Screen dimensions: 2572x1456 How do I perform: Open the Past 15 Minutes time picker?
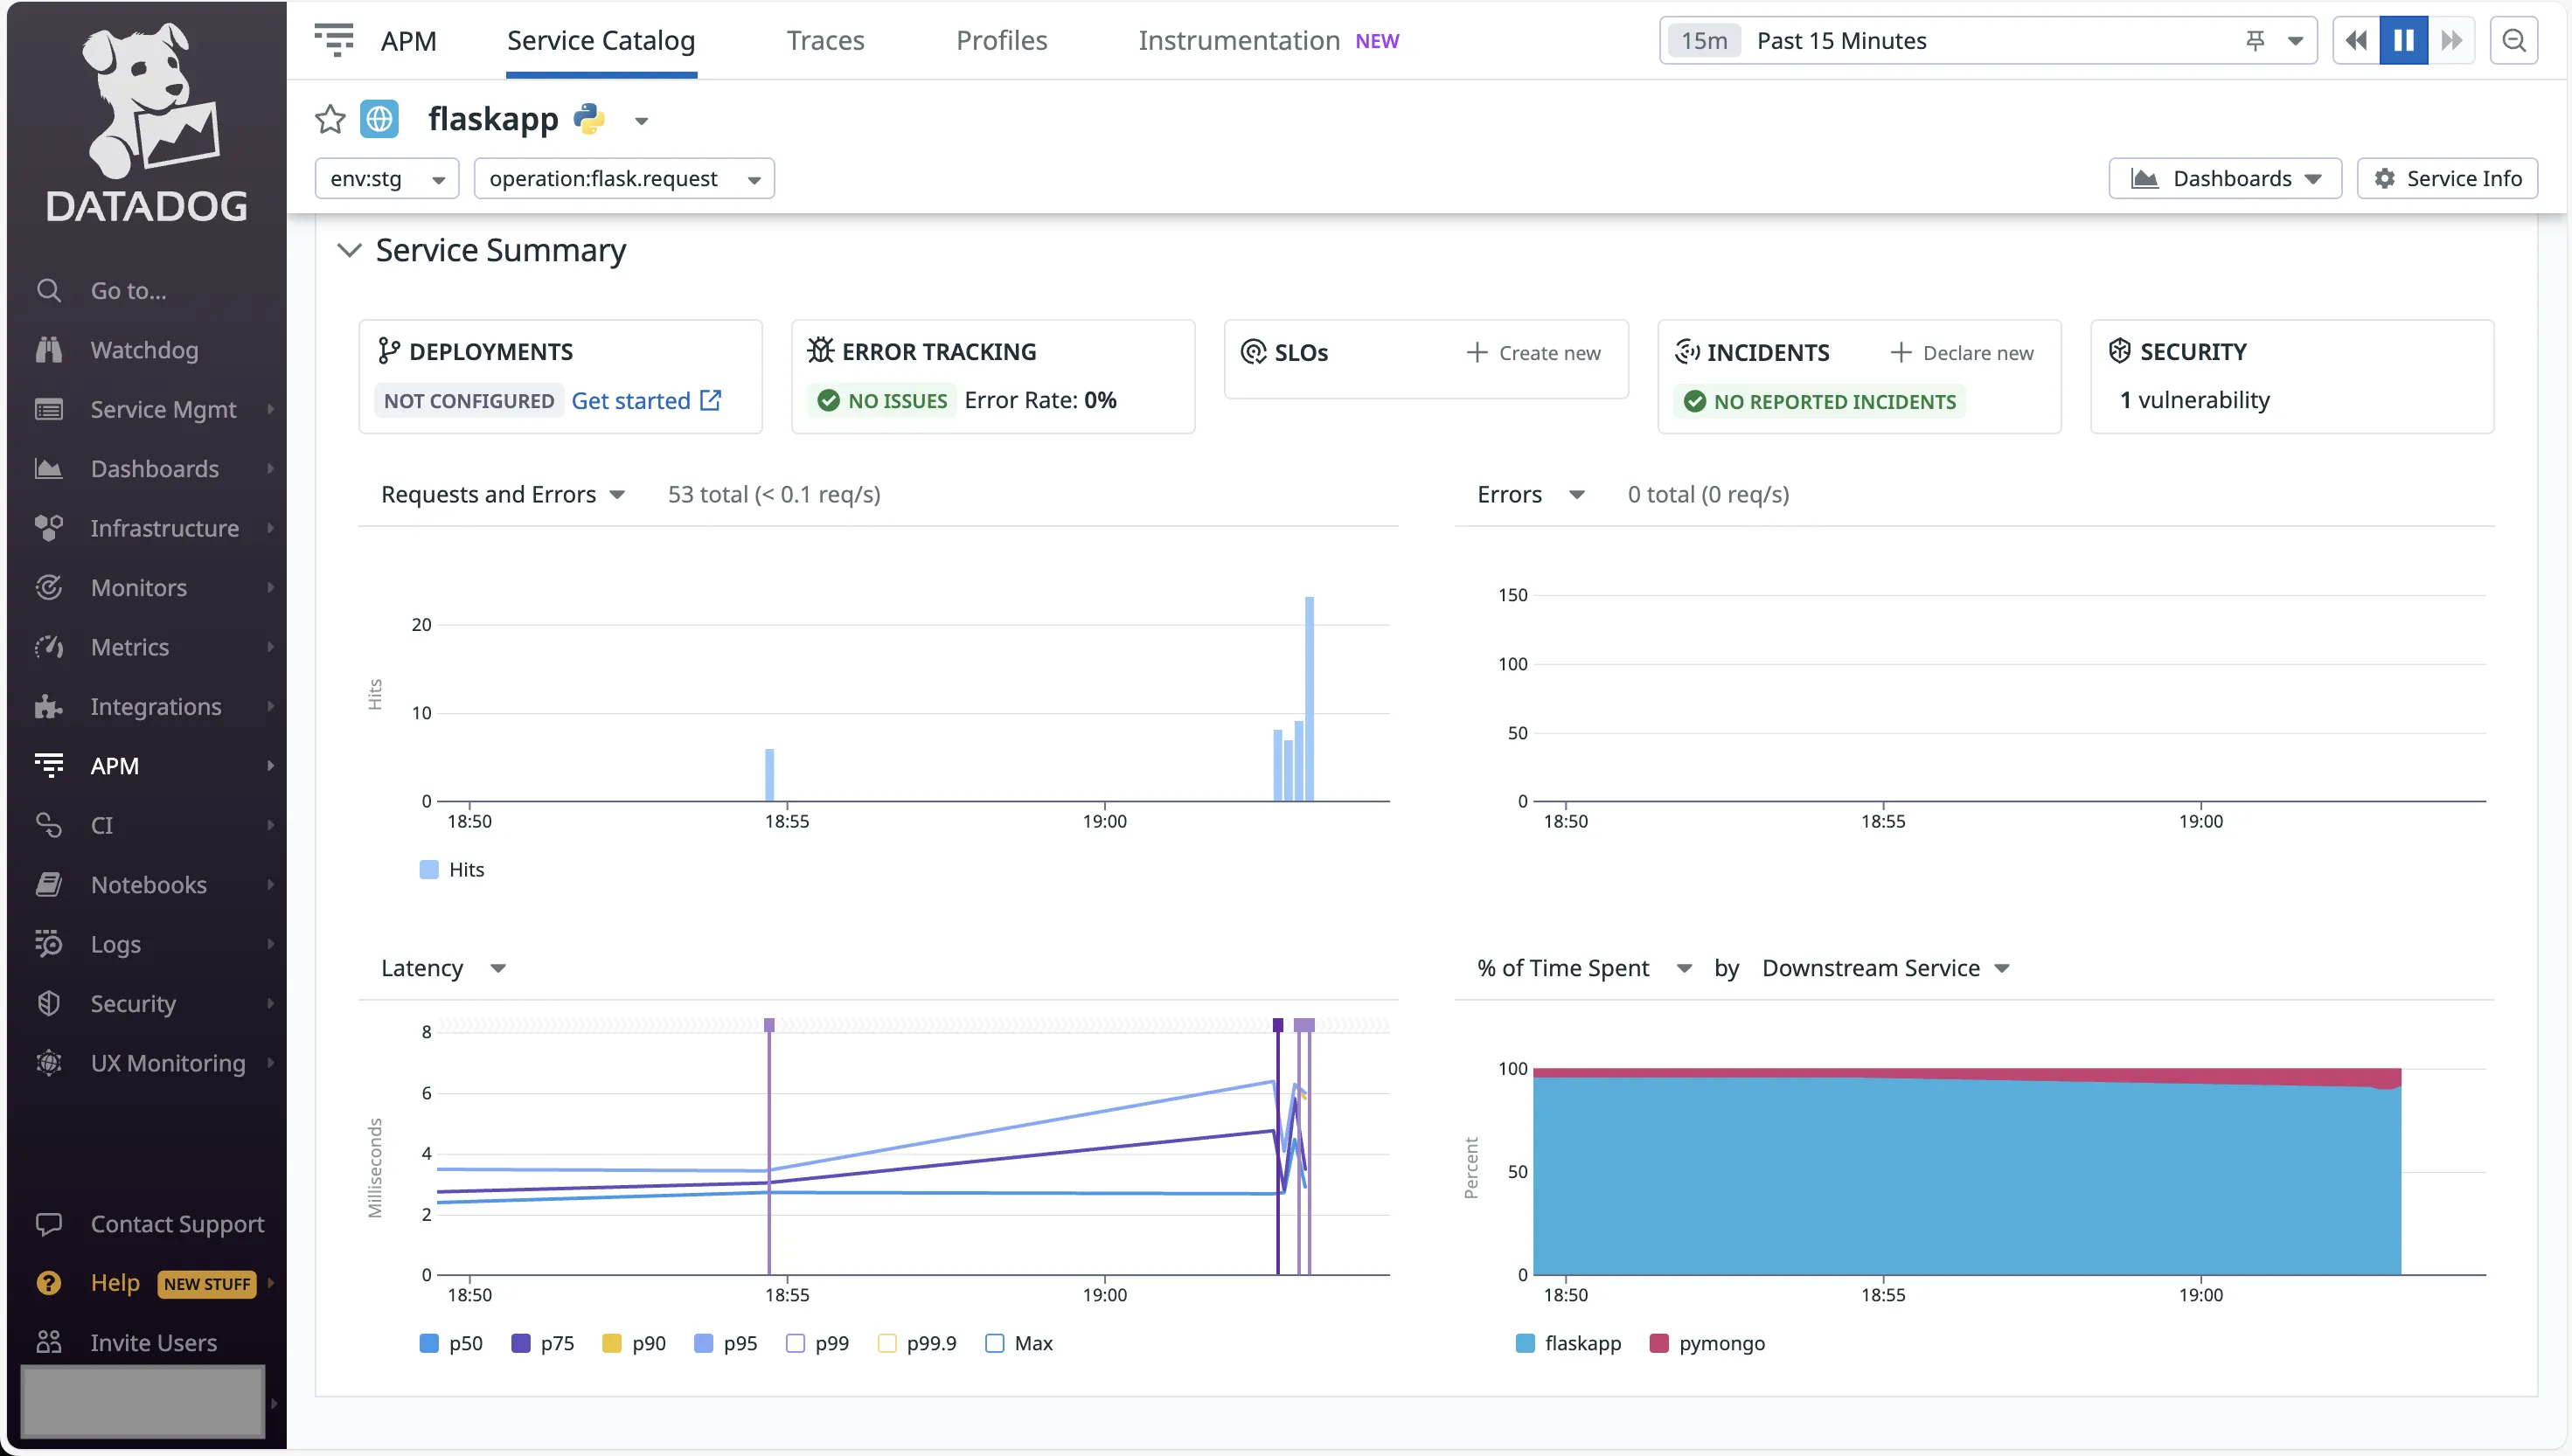point(1841,40)
